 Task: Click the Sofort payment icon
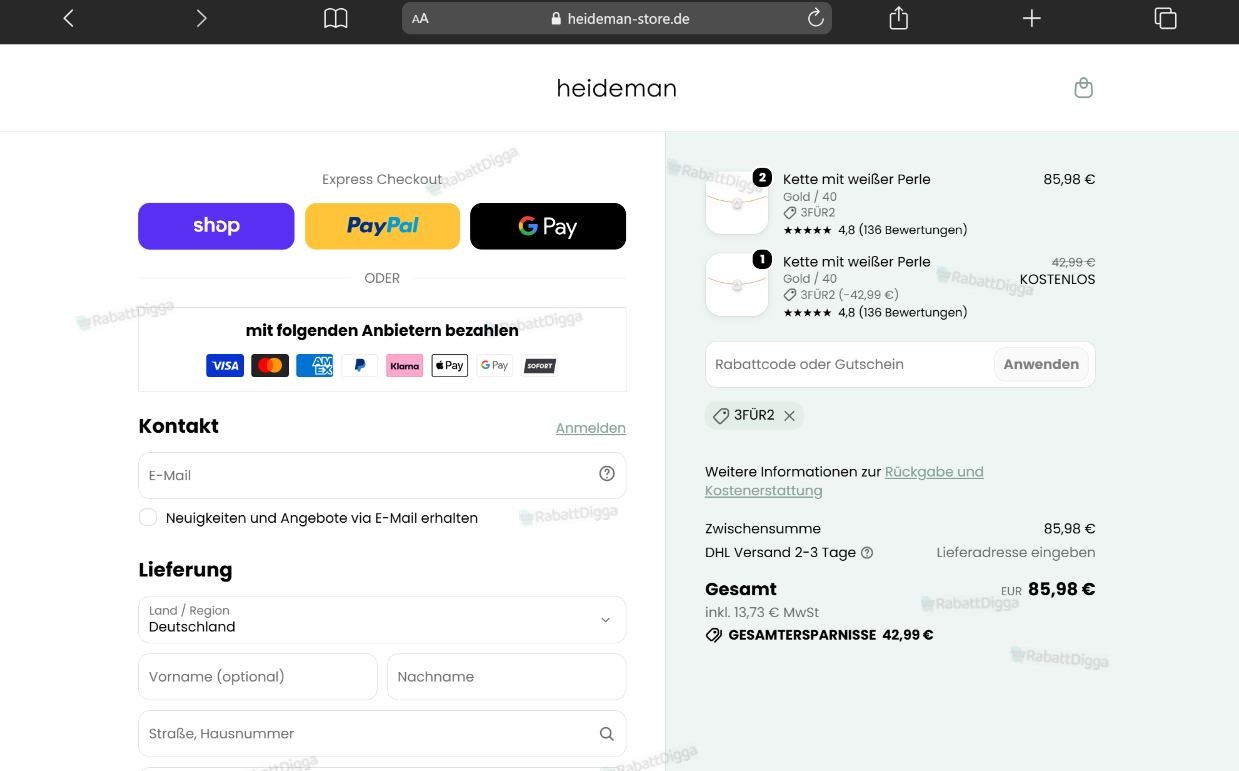540,365
